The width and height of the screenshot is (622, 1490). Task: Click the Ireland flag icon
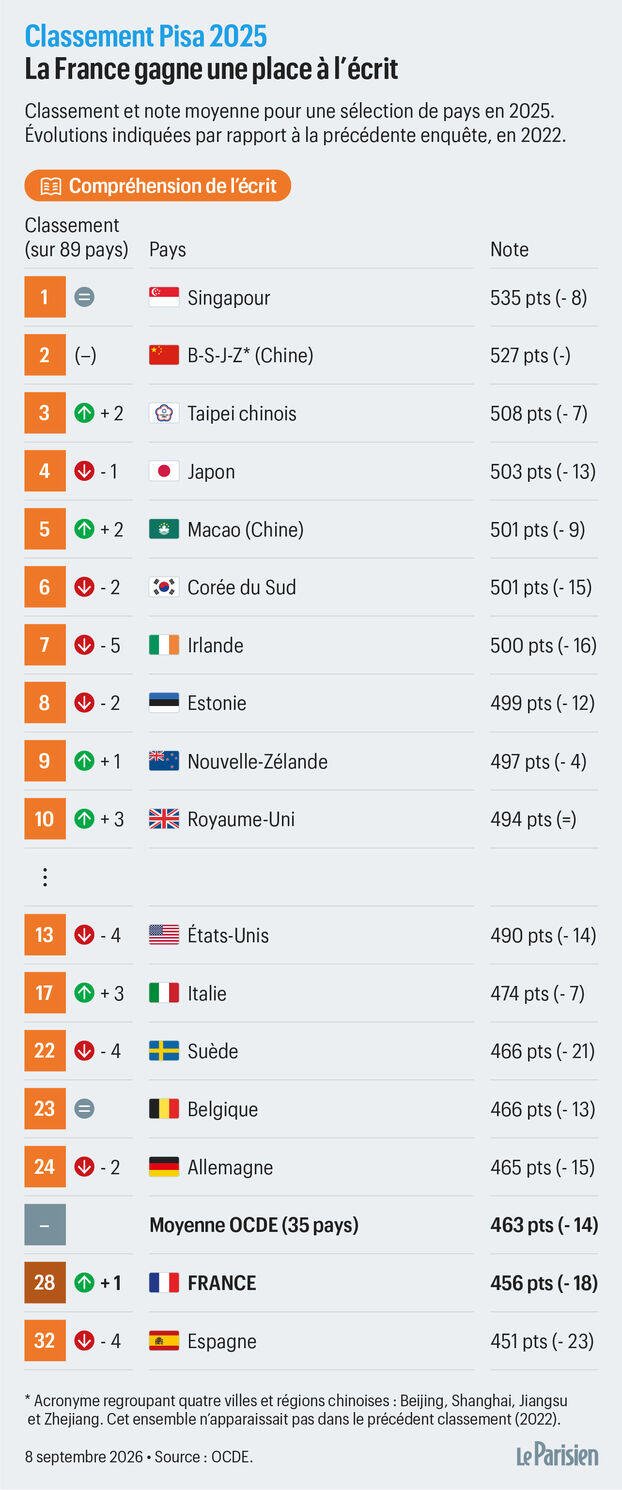click(x=164, y=645)
